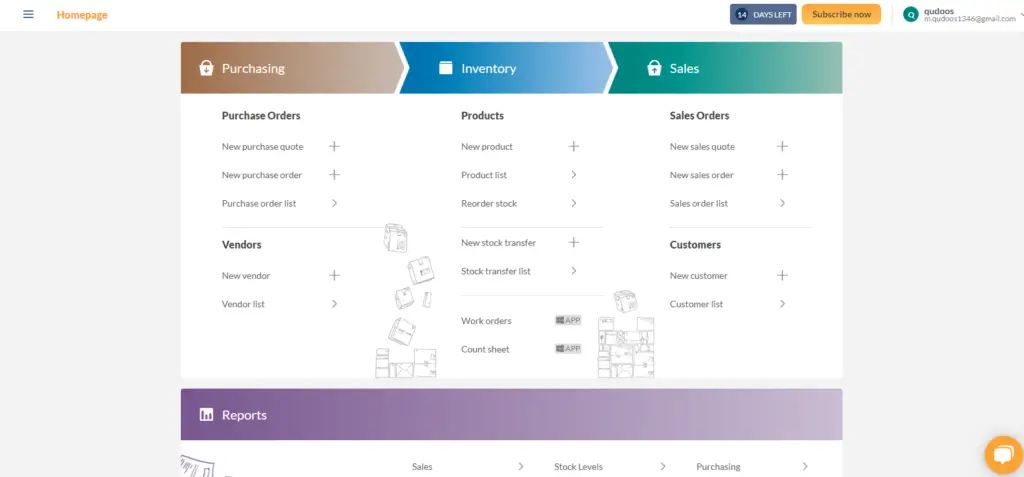Go to Sales order list
The height and width of the screenshot is (477, 1024).
point(699,203)
